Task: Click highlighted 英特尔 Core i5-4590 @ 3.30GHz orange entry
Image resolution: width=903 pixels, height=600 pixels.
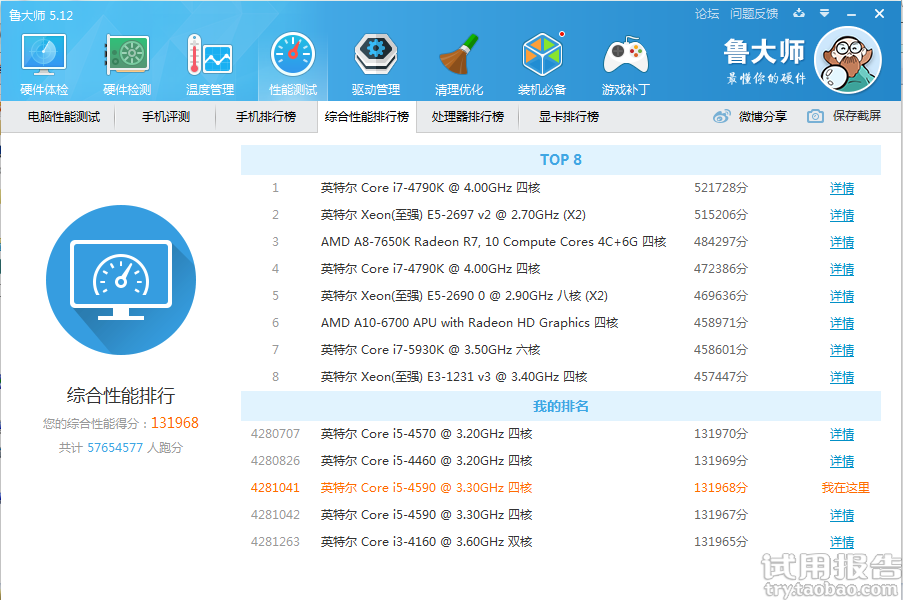Action: (x=426, y=488)
